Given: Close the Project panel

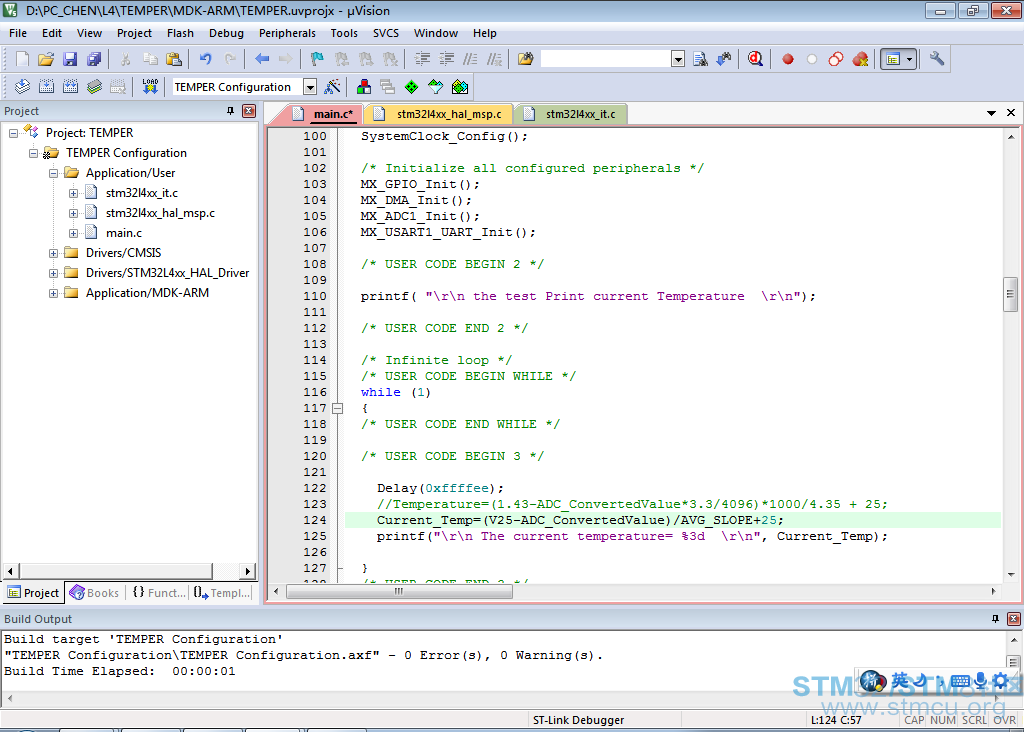Looking at the screenshot, I should [249, 111].
